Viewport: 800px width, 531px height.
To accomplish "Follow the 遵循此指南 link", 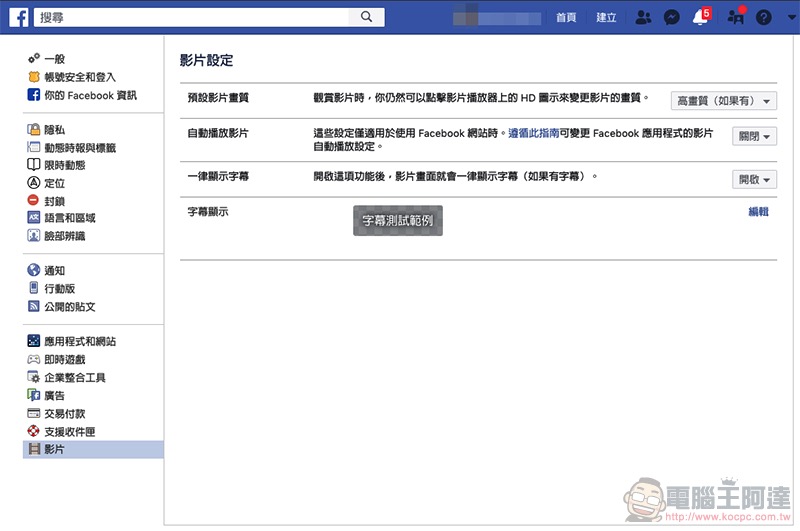I will click(x=534, y=133).
